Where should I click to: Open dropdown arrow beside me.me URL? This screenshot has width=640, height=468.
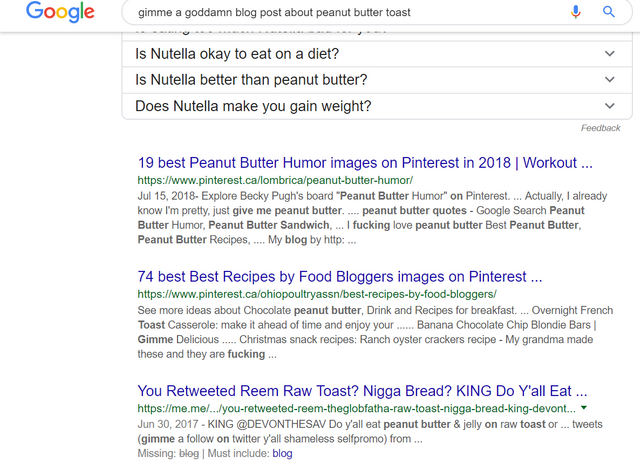[584, 408]
